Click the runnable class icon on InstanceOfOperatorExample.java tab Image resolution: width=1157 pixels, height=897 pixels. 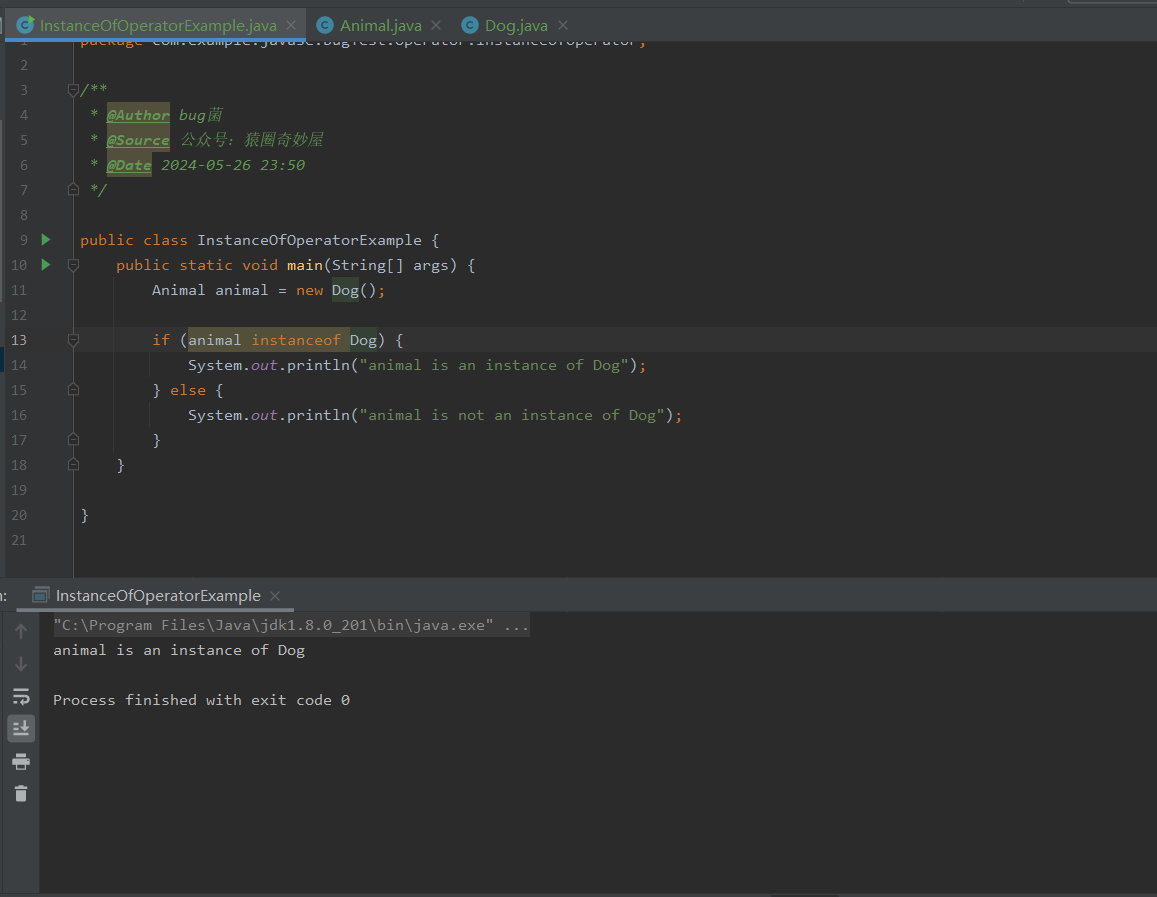(x=25, y=25)
